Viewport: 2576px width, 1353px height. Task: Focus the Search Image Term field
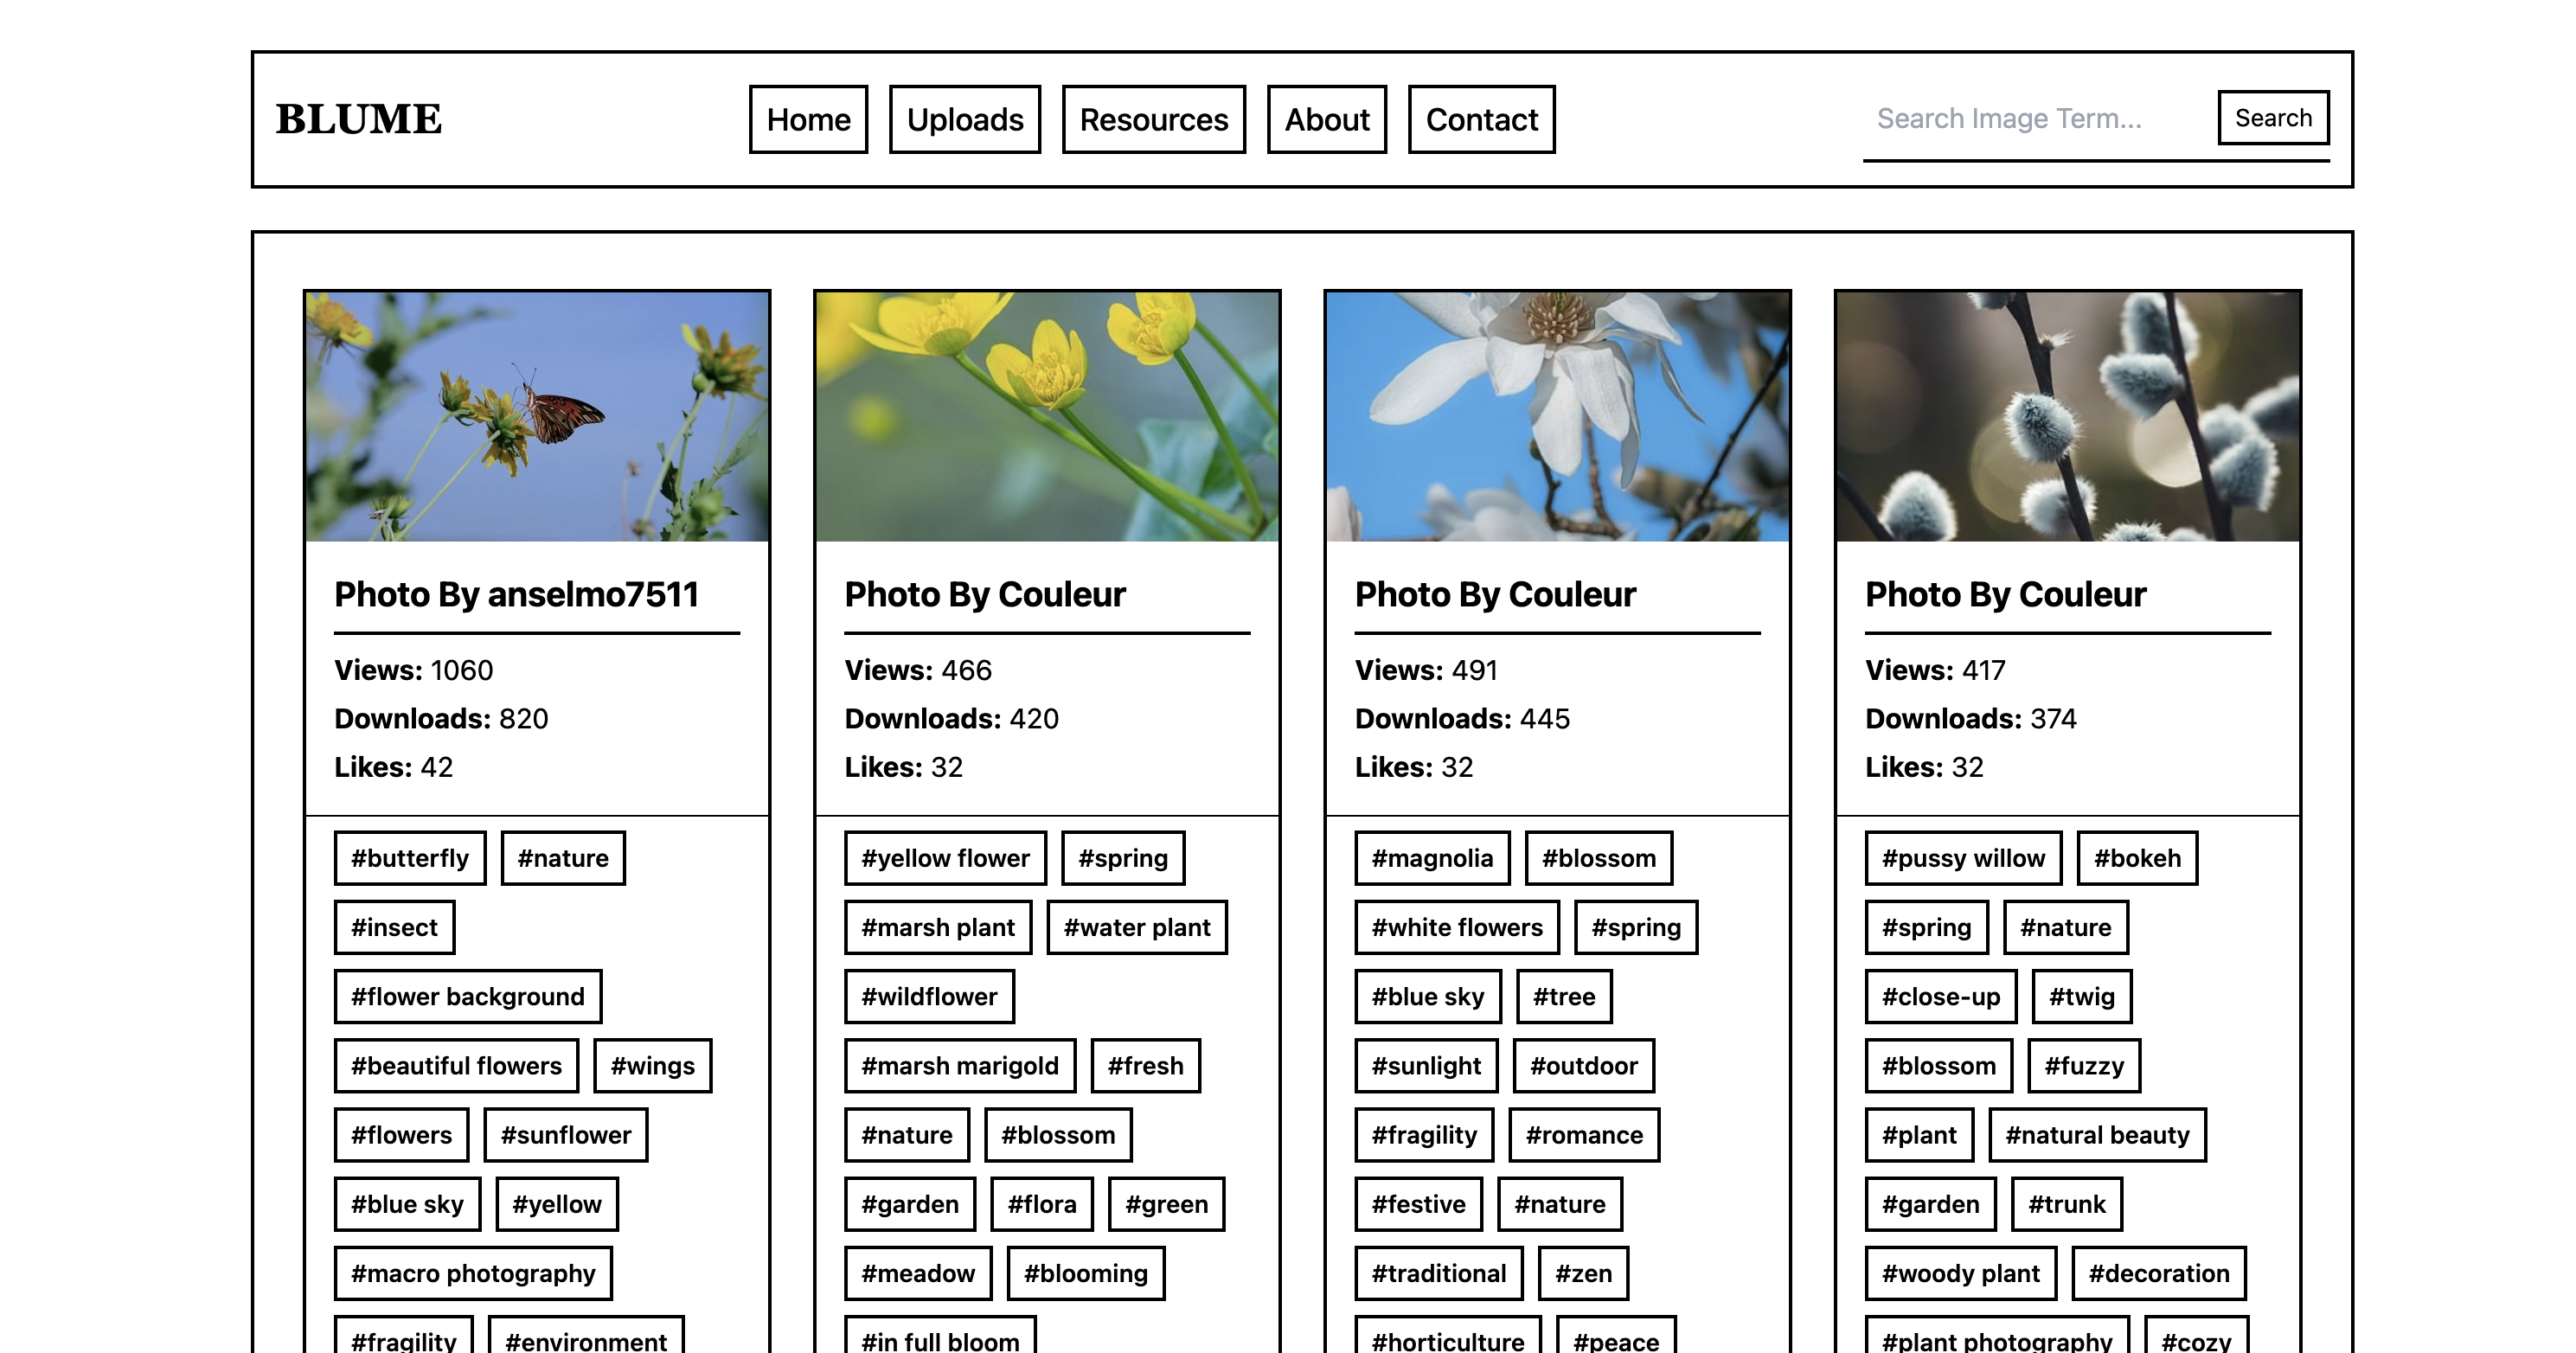2030,119
